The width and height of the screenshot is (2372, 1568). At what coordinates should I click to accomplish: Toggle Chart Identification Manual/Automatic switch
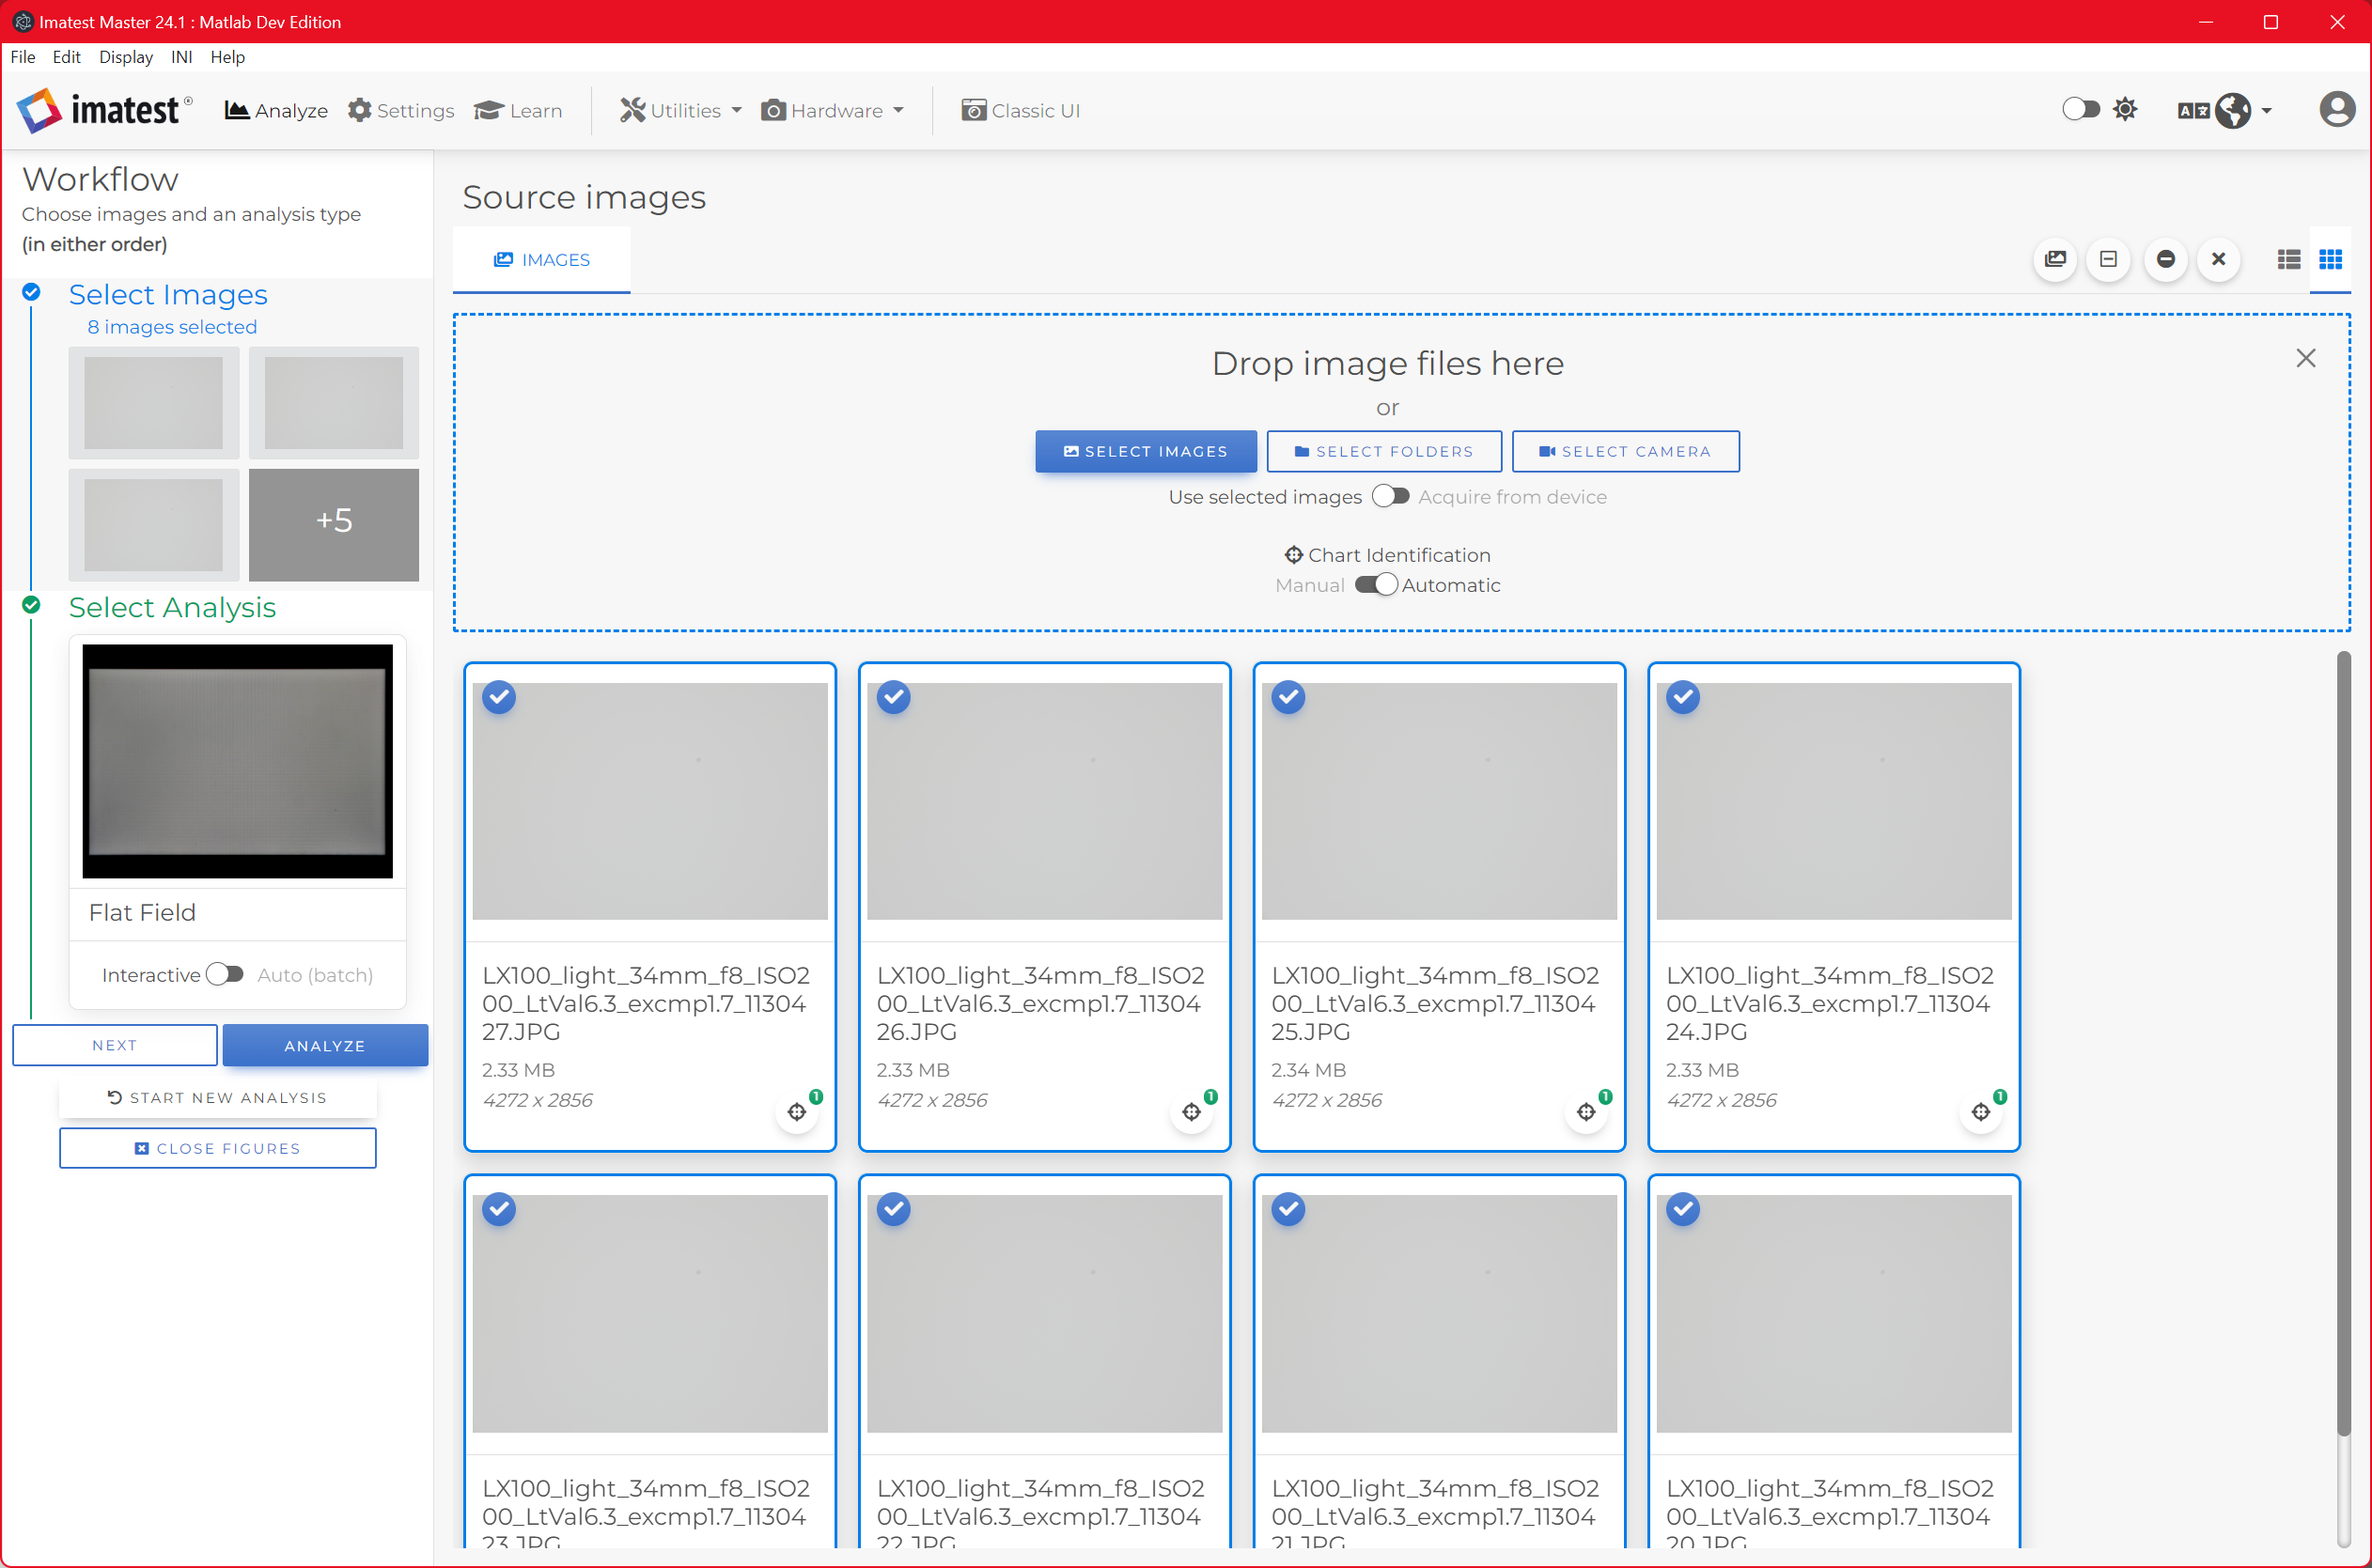point(1376,584)
